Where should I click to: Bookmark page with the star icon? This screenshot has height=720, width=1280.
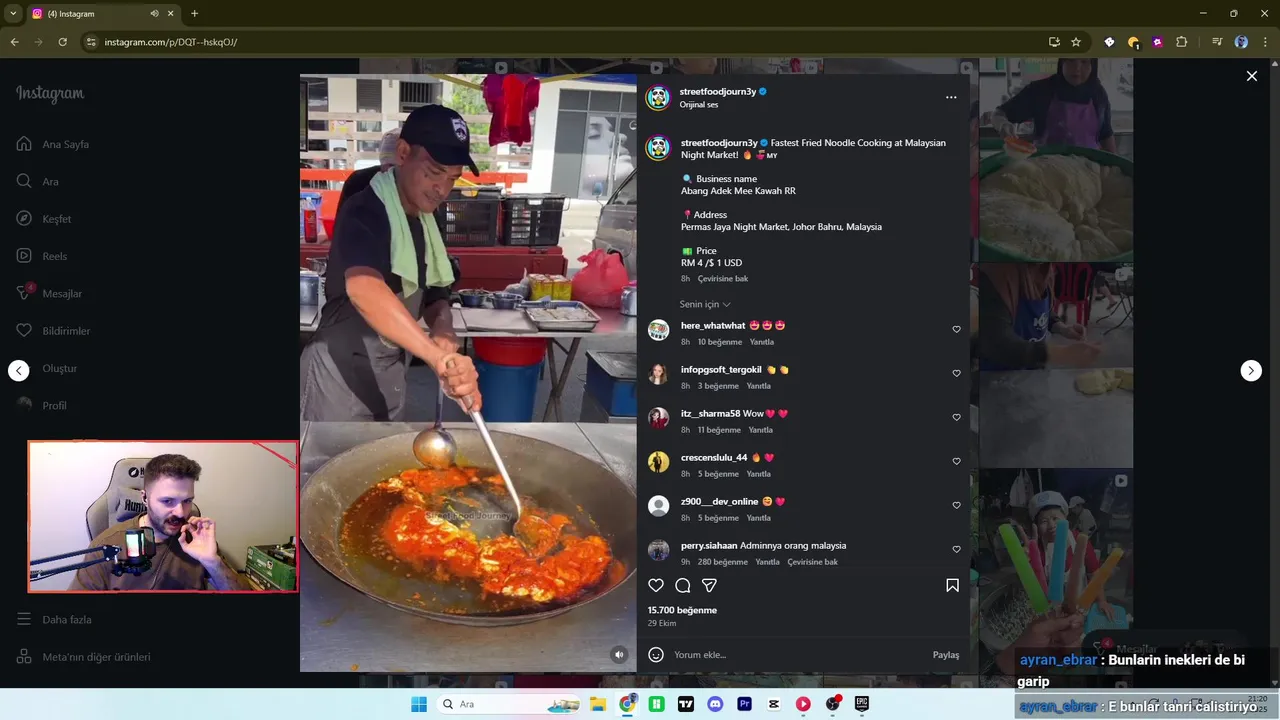[x=1076, y=42]
